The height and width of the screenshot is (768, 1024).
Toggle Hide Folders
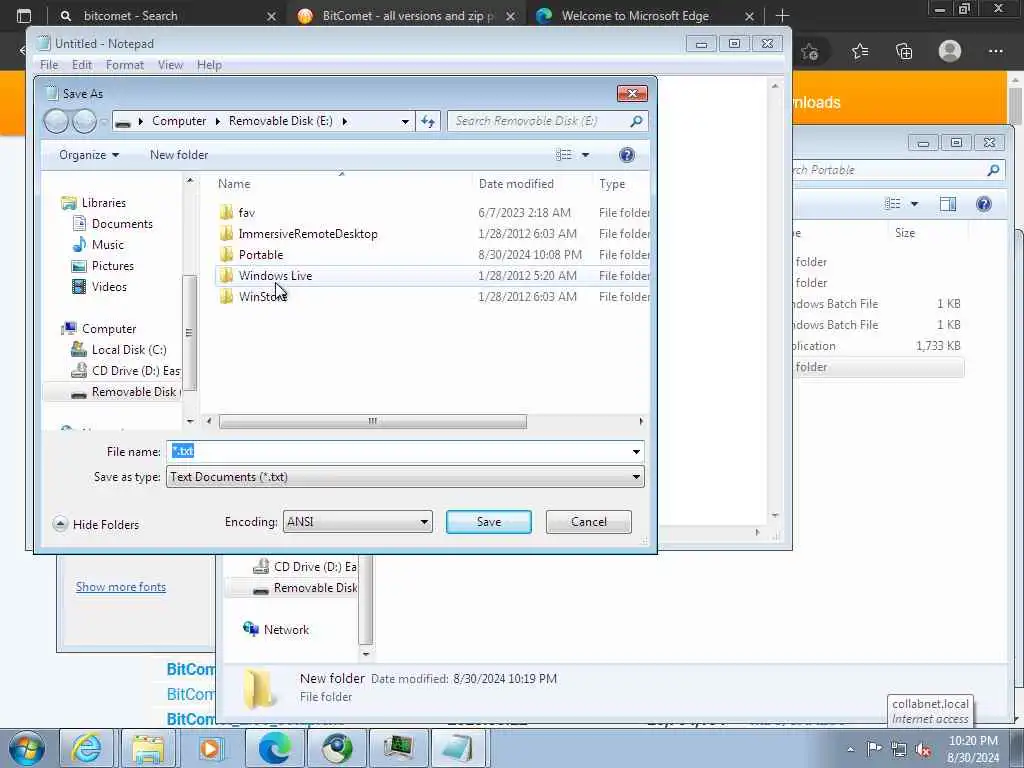(x=96, y=524)
